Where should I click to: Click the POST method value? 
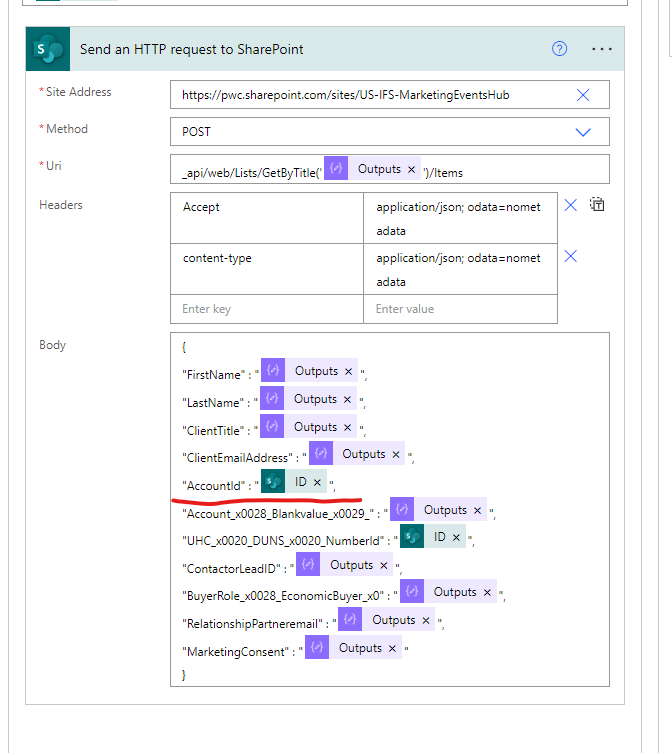tap(196, 132)
